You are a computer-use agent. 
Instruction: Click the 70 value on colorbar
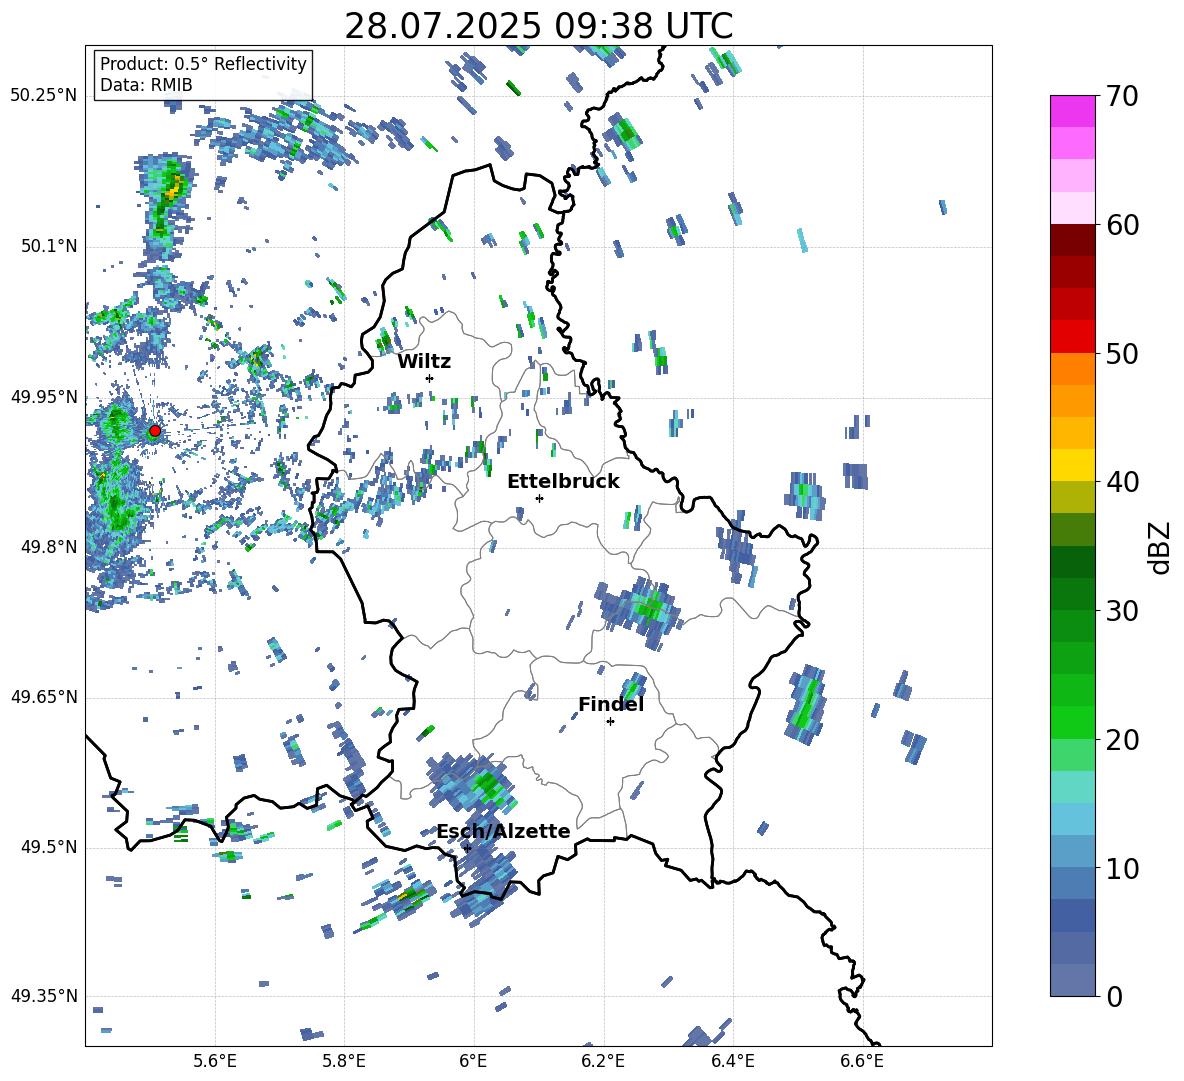1122,97
